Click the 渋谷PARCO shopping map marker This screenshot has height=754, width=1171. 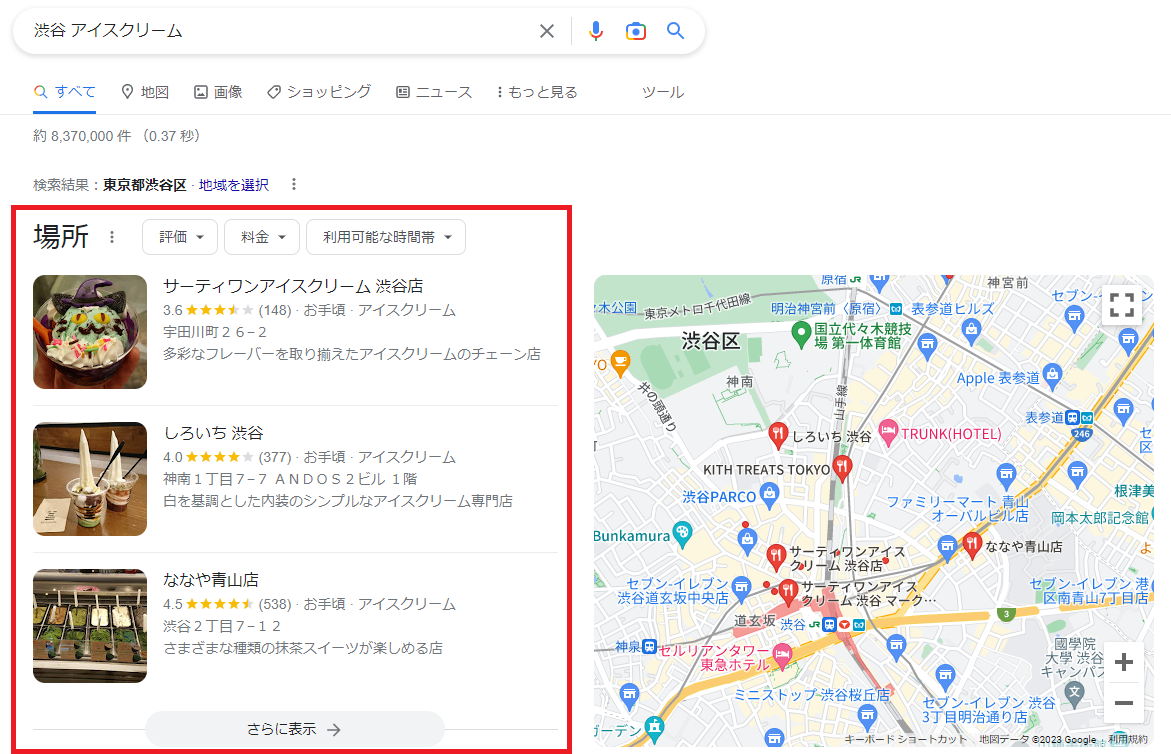coord(768,494)
